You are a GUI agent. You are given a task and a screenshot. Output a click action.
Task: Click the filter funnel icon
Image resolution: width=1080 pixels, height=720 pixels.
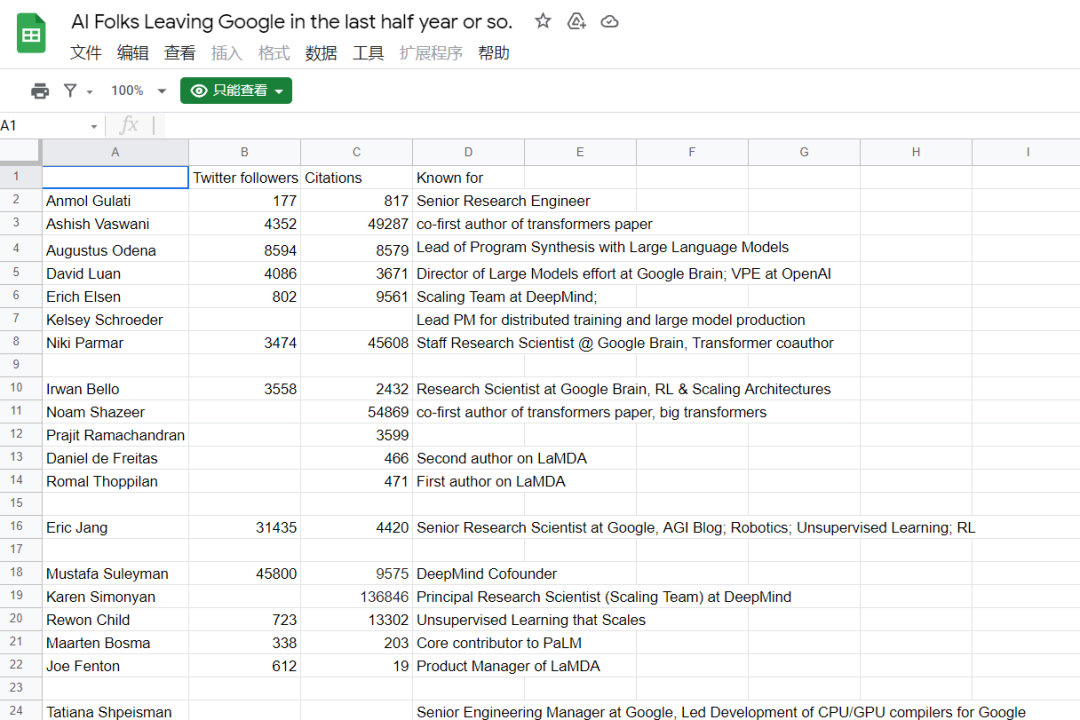tap(70, 91)
